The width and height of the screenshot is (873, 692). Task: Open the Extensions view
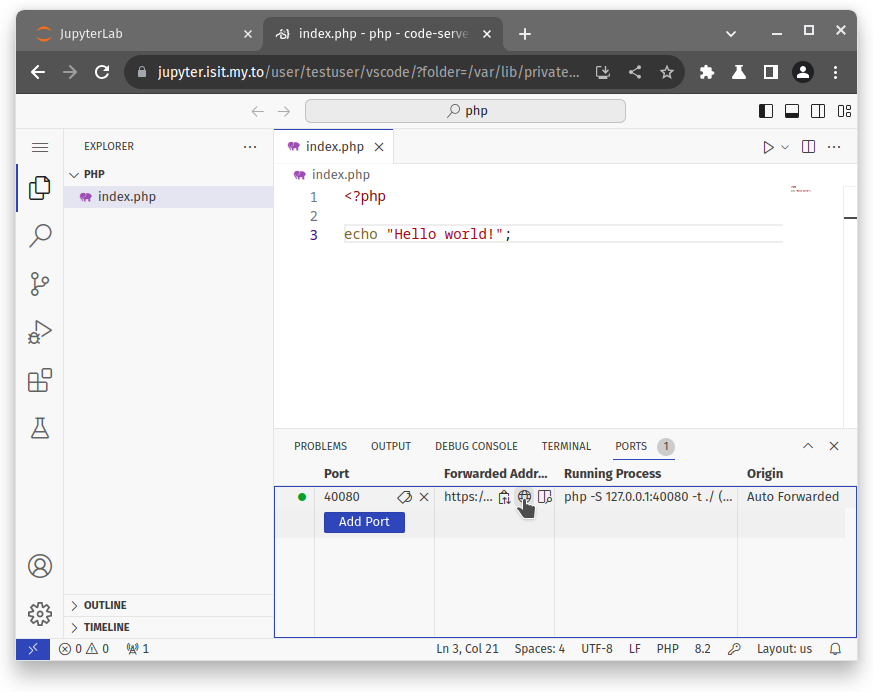click(x=40, y=380)
